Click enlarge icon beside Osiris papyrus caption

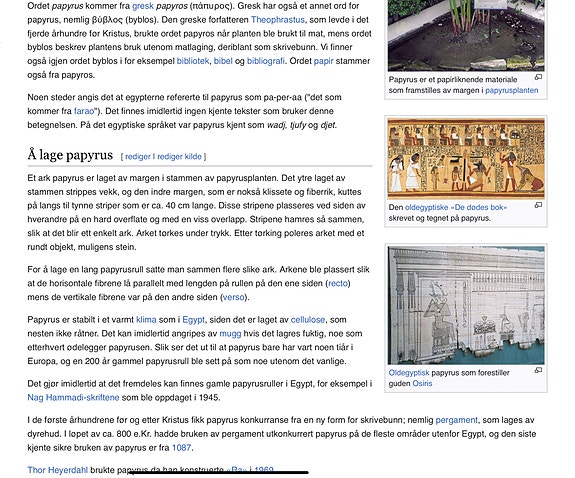point(538,370)
